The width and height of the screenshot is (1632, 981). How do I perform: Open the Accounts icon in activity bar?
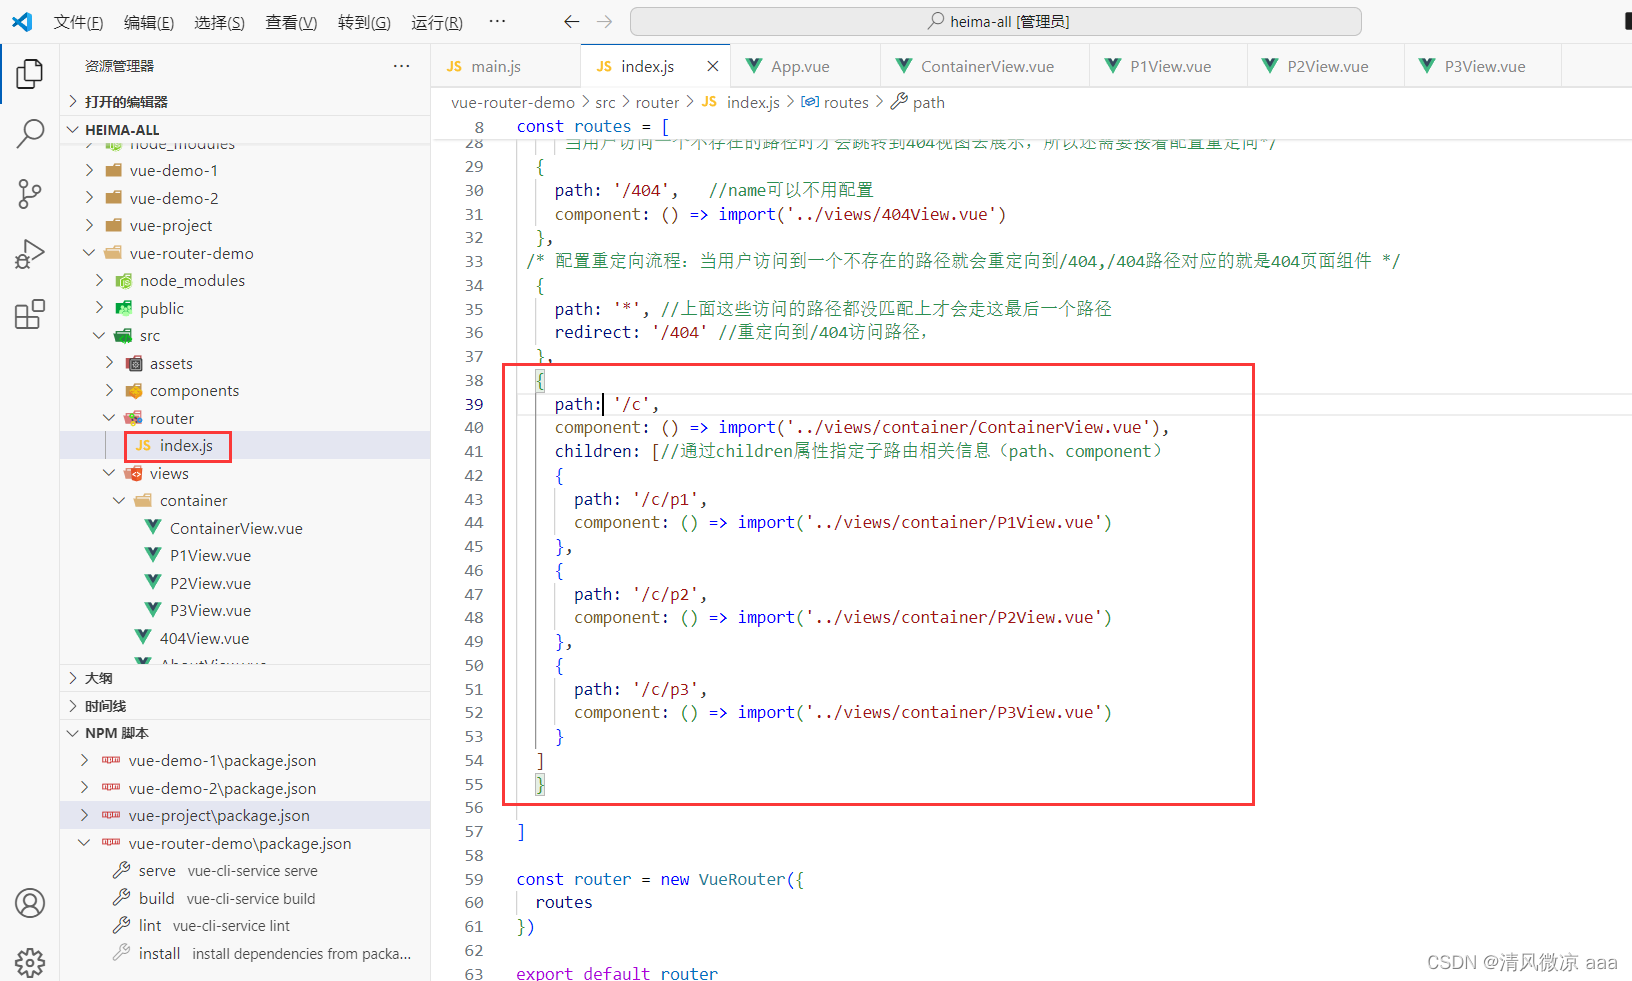tap(30, 903)
